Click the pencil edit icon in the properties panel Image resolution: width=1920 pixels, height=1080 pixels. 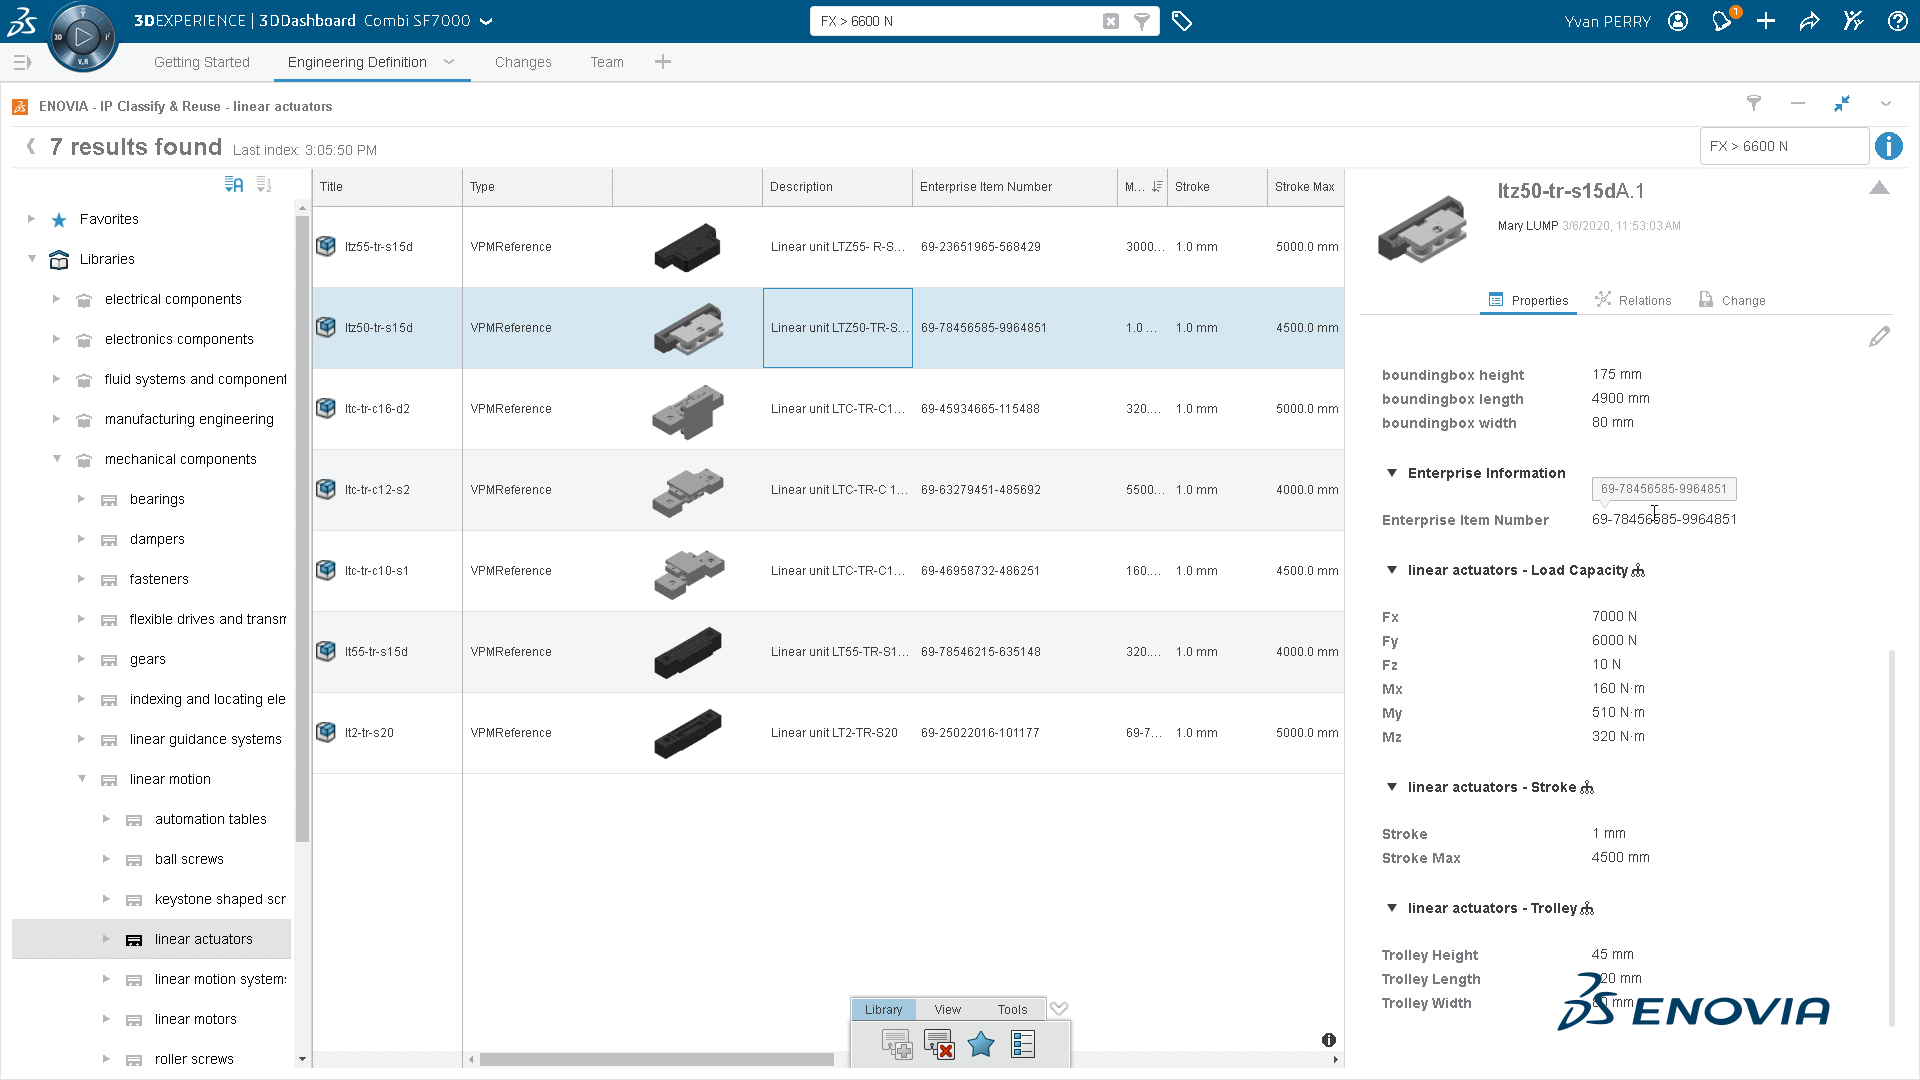[1879, 337]
